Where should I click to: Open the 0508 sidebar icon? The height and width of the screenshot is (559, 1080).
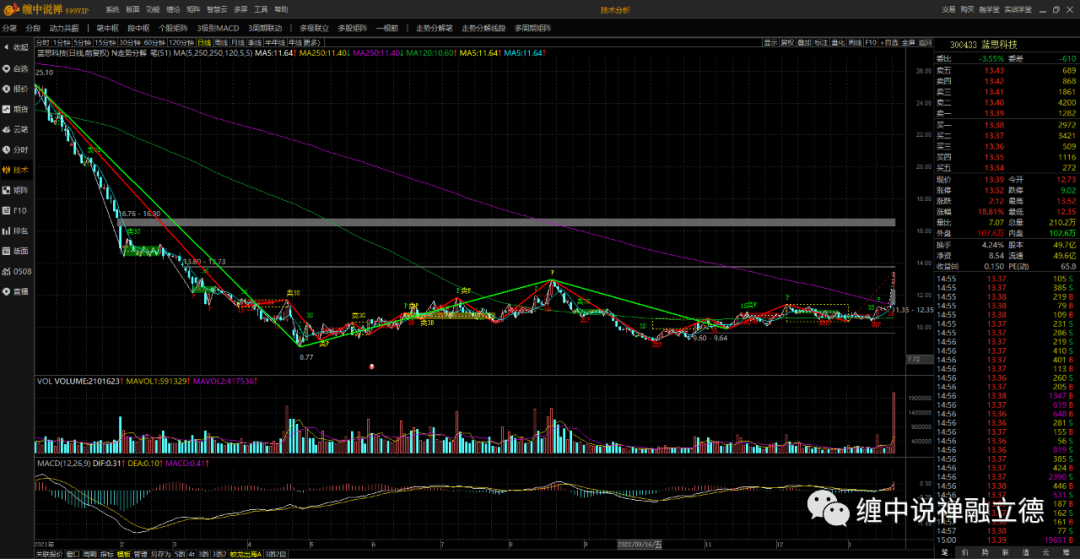click(17, 271)
